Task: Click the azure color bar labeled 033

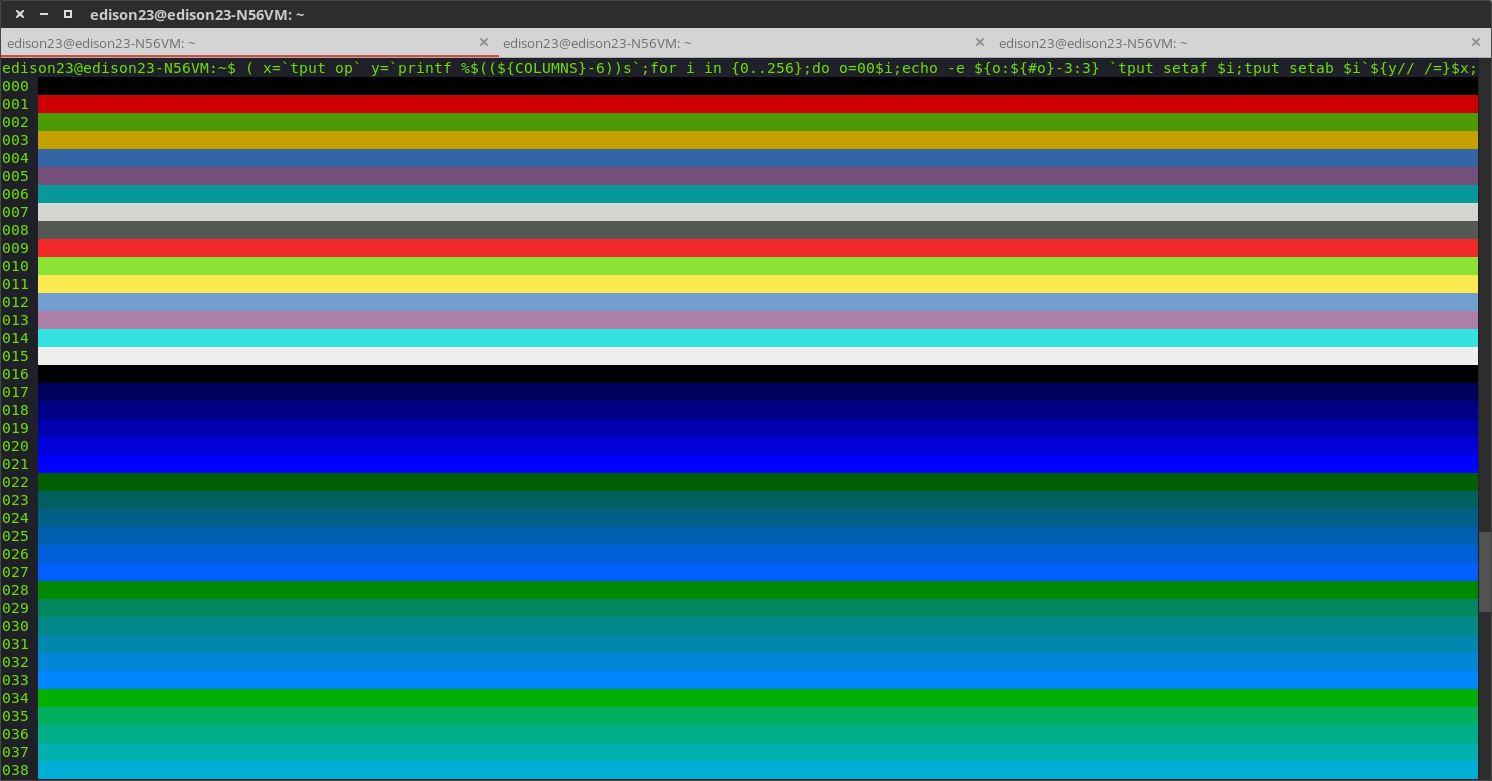Action: click(758, 680)
